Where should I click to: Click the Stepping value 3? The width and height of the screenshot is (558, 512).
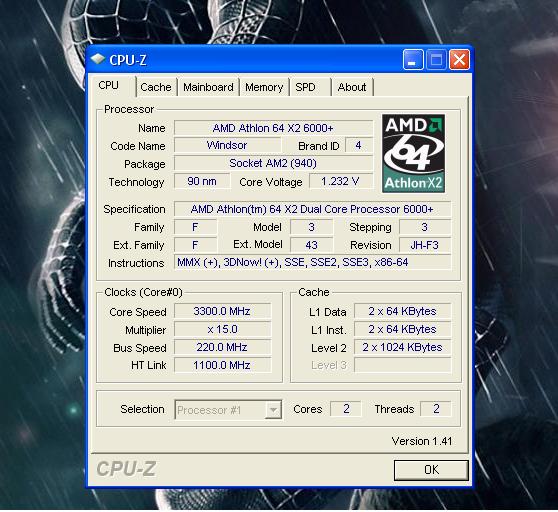[425, 227]
